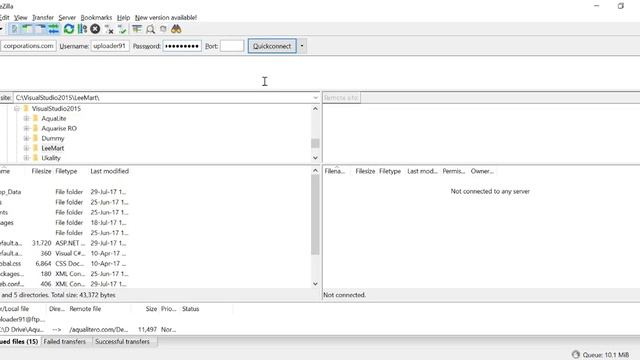The width and height of the screenshot is (640, 360).
Task: Click the Username input field
Action: (x=110, y=46)
